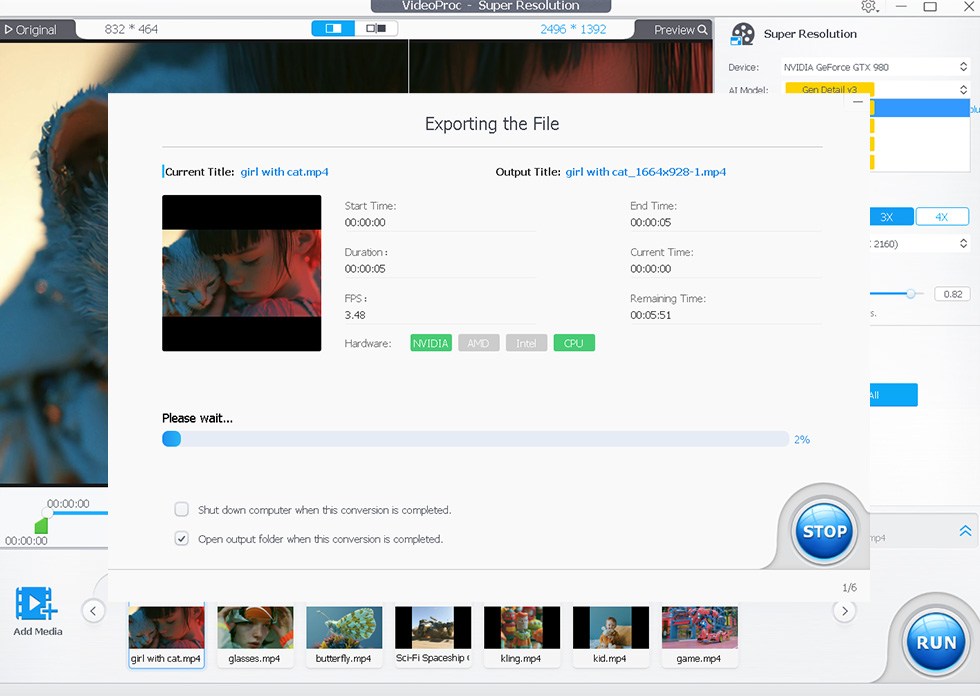Select the split view compare mode
The width and height of the screenshot is (980, 696).
333,29
